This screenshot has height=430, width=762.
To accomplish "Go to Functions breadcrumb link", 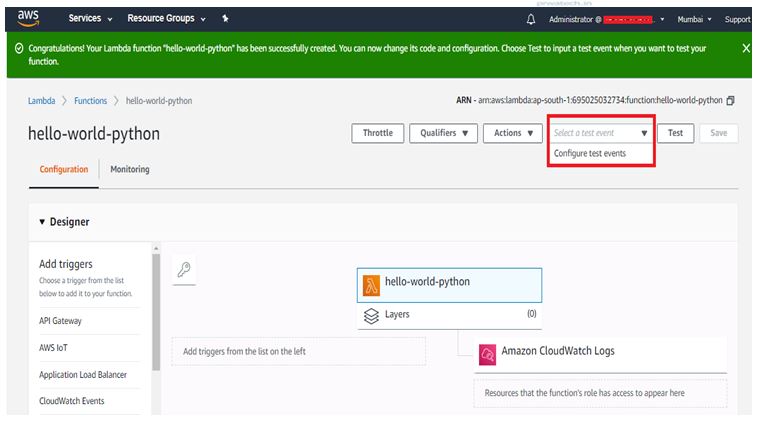I will point(90,101).
